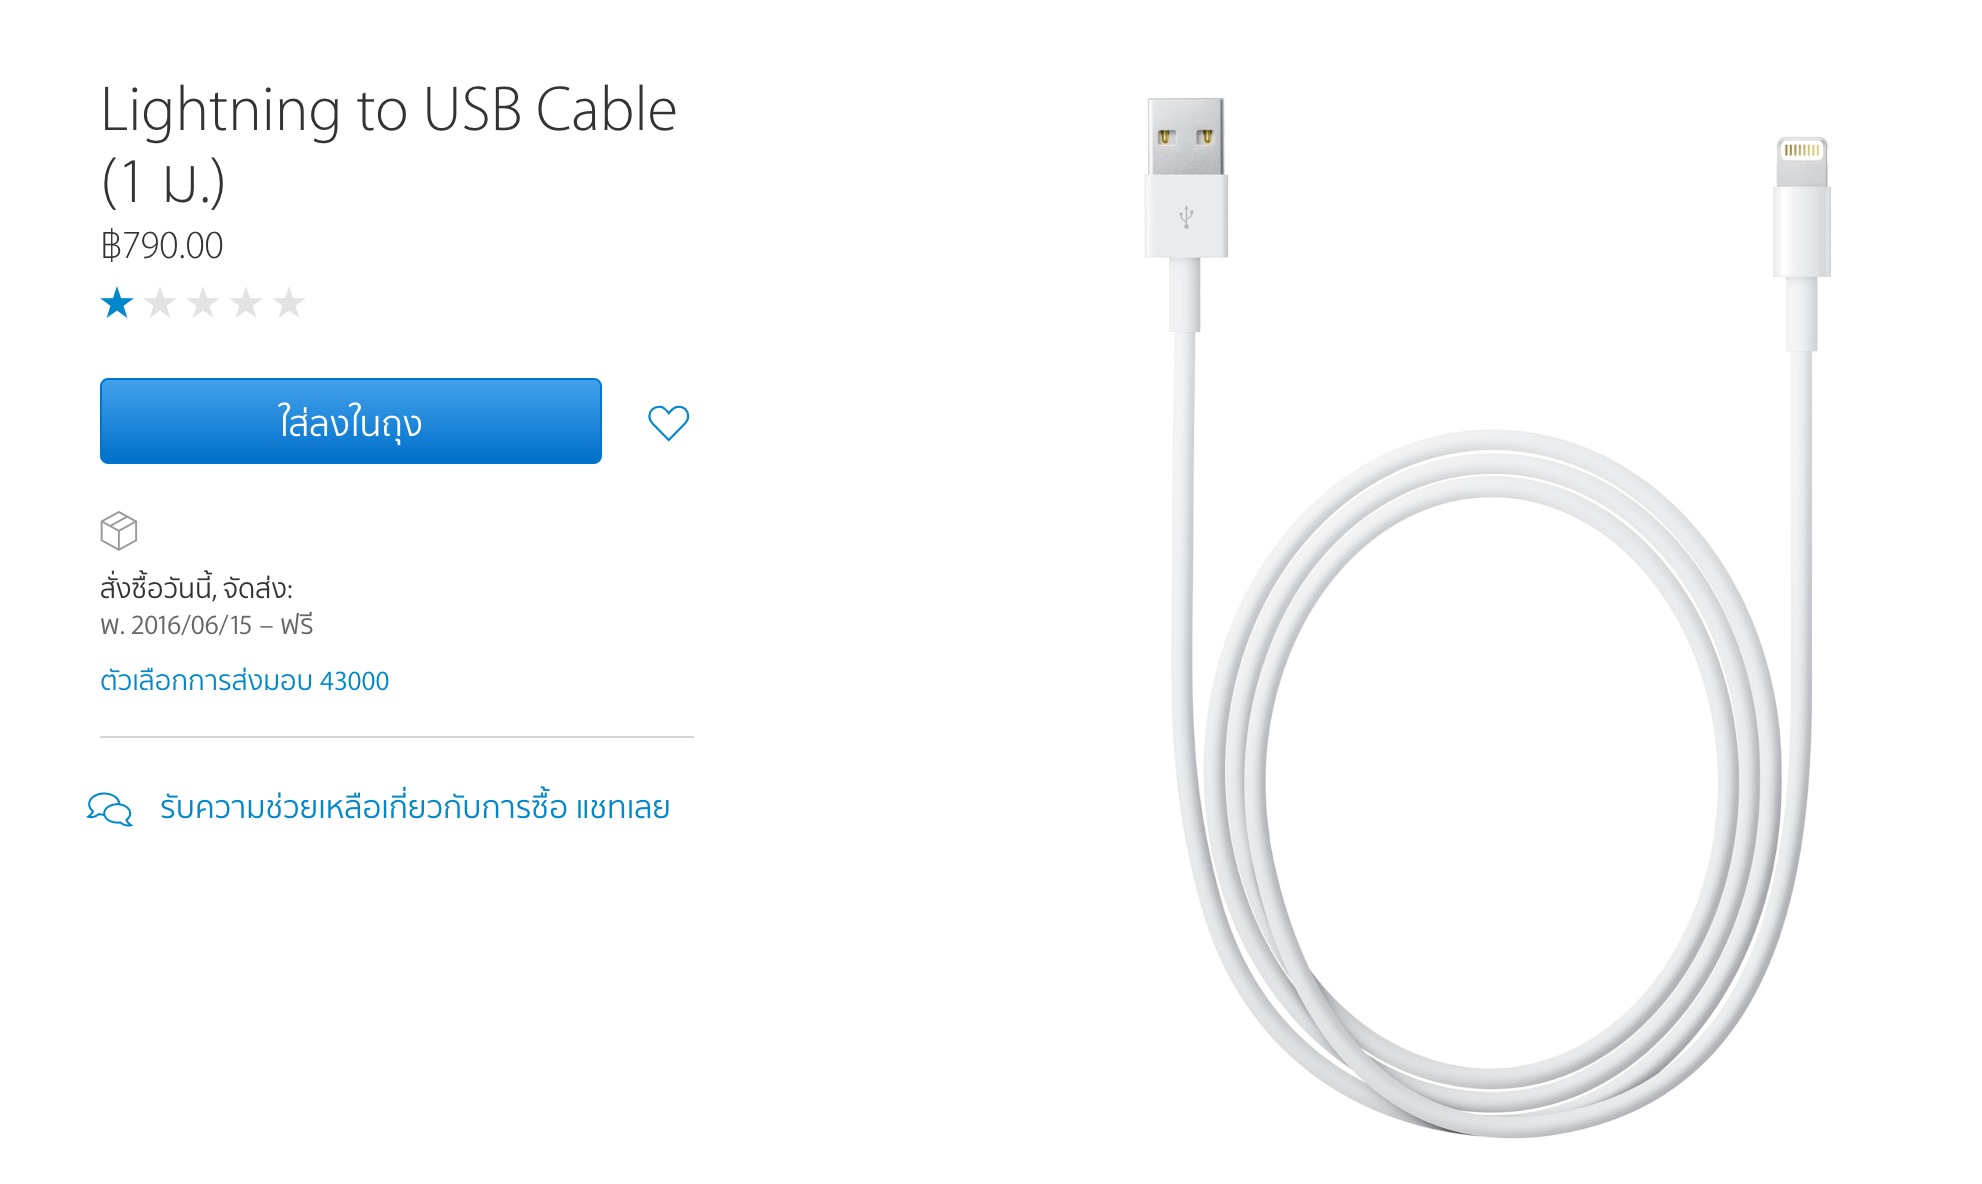The width and height of the screenshot is (1982, 1184).
Task: Click the 2016/06/15 free delivery date text
Action: 206,625
